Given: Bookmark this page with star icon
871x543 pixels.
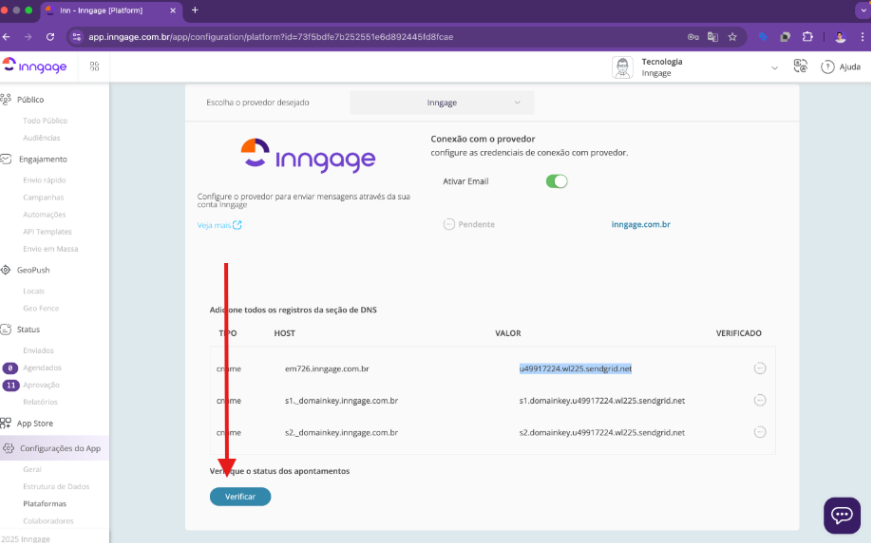Looking at the screenshot, I should click(x=732, y=37).
